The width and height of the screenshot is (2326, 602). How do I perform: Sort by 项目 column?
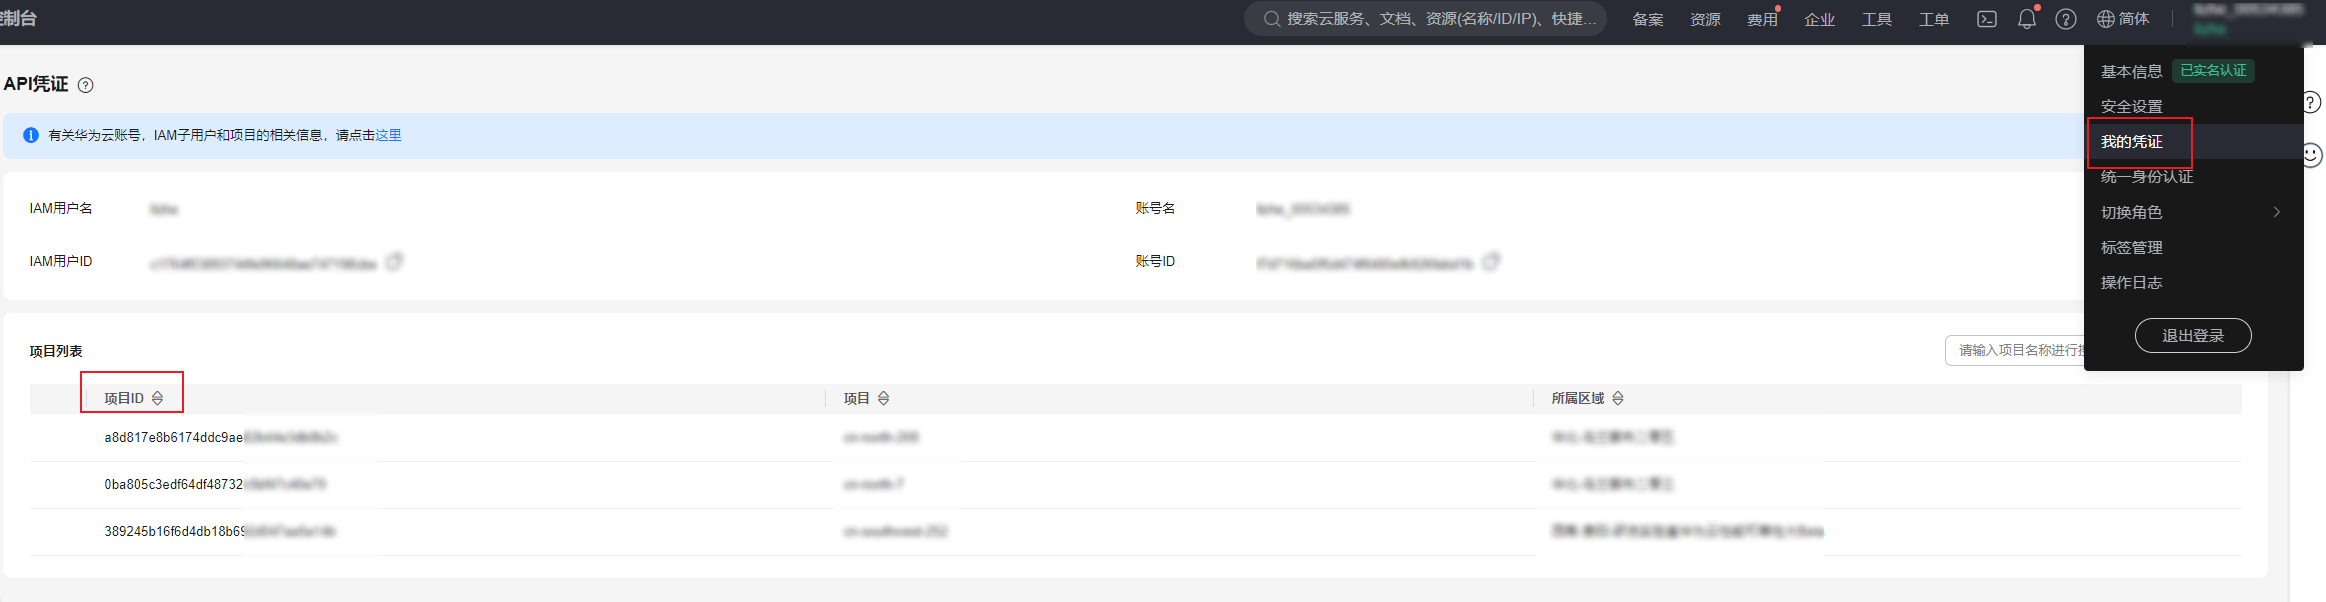coord(883,398)
